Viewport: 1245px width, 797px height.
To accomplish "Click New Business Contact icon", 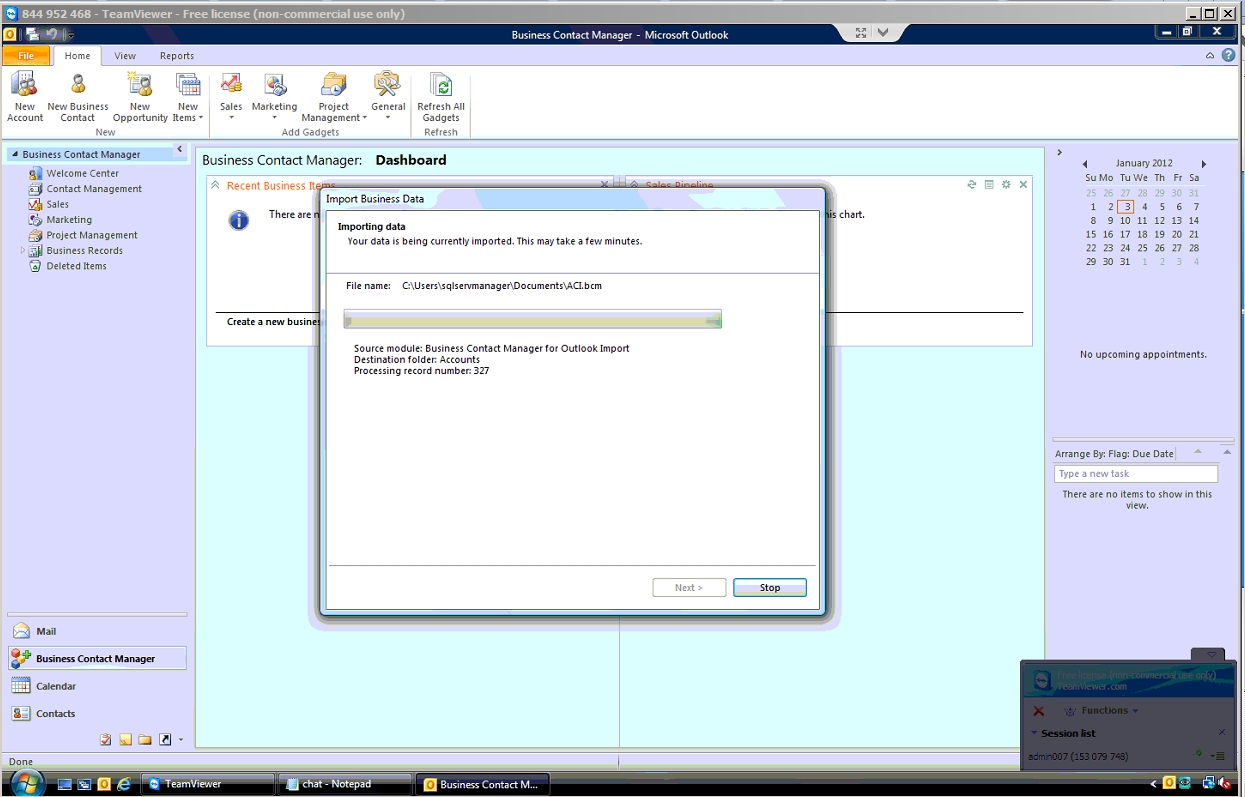I will (x=77, y=96).
